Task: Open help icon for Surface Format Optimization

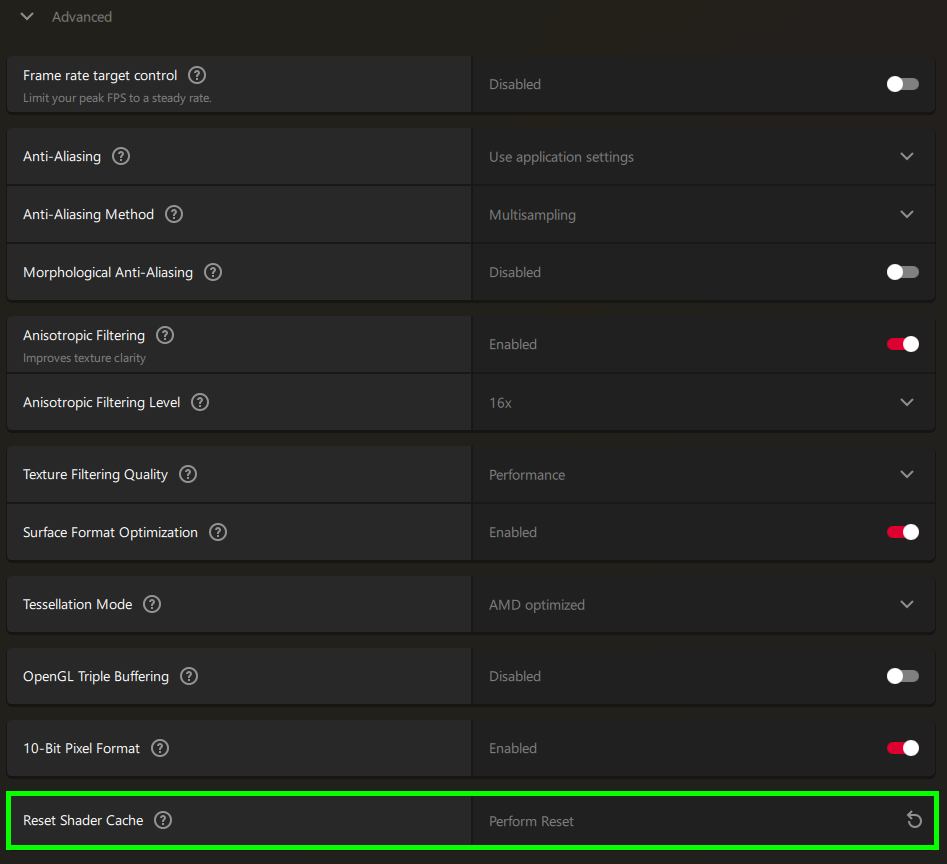Action: click(217, 533)
